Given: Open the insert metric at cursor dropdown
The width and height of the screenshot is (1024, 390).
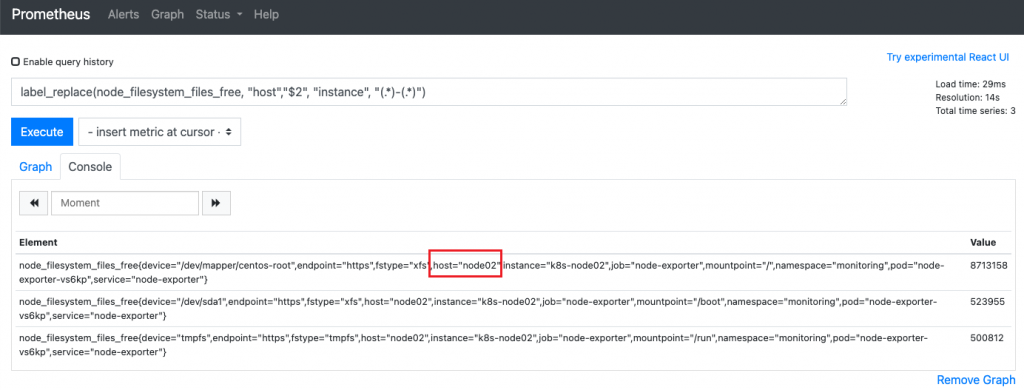Looking at the screenshot, I should pyautogui.click(x=159, y=132).
